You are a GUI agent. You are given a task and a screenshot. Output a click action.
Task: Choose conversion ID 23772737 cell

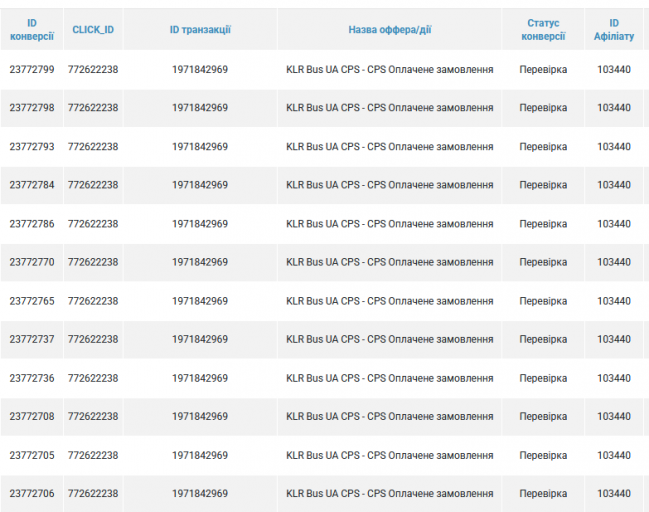(x=32, y=339)
